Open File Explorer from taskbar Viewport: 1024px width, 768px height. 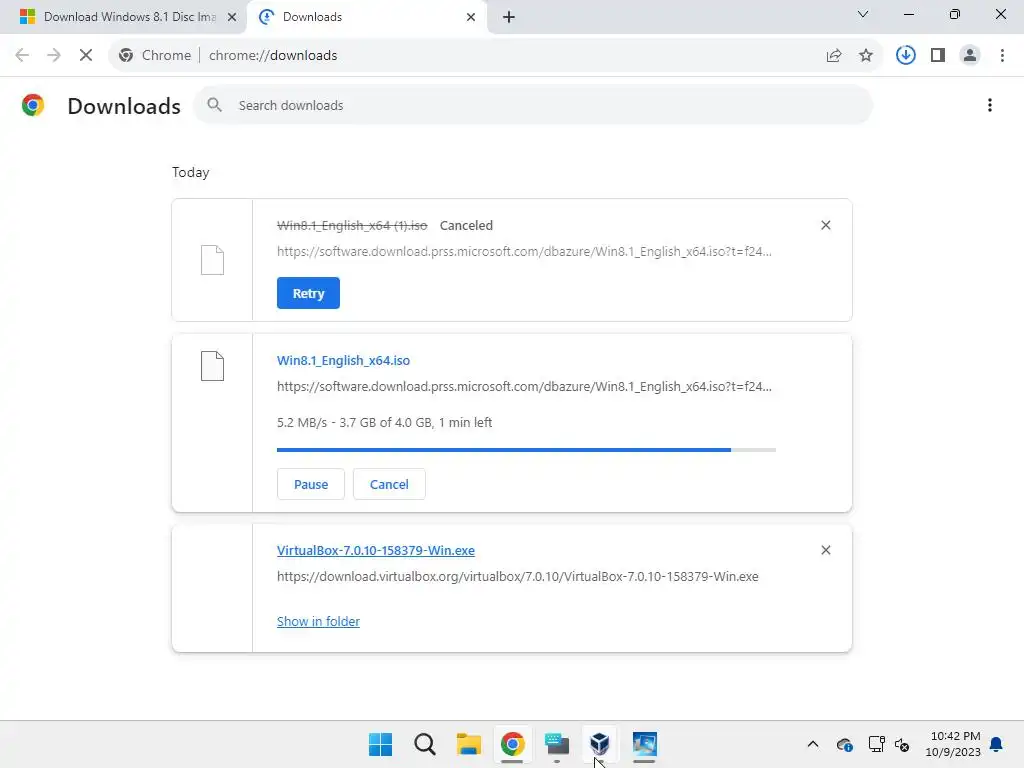468,744
